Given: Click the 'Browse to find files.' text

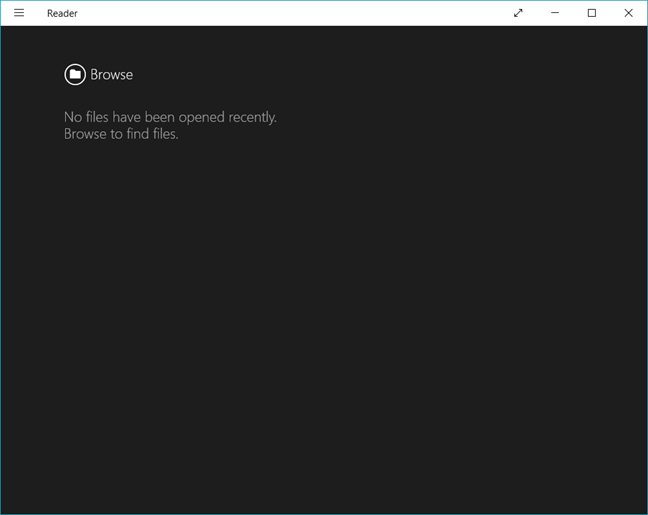Looking at the screenshot, I should [x=121, y=134].
